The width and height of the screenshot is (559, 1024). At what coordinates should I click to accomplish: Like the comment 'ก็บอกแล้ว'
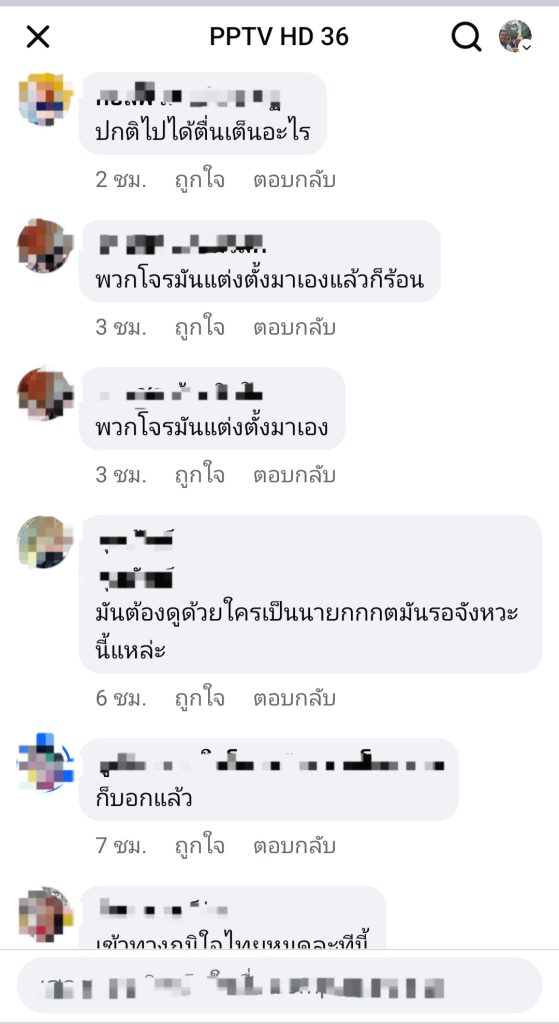pos(199,846)
